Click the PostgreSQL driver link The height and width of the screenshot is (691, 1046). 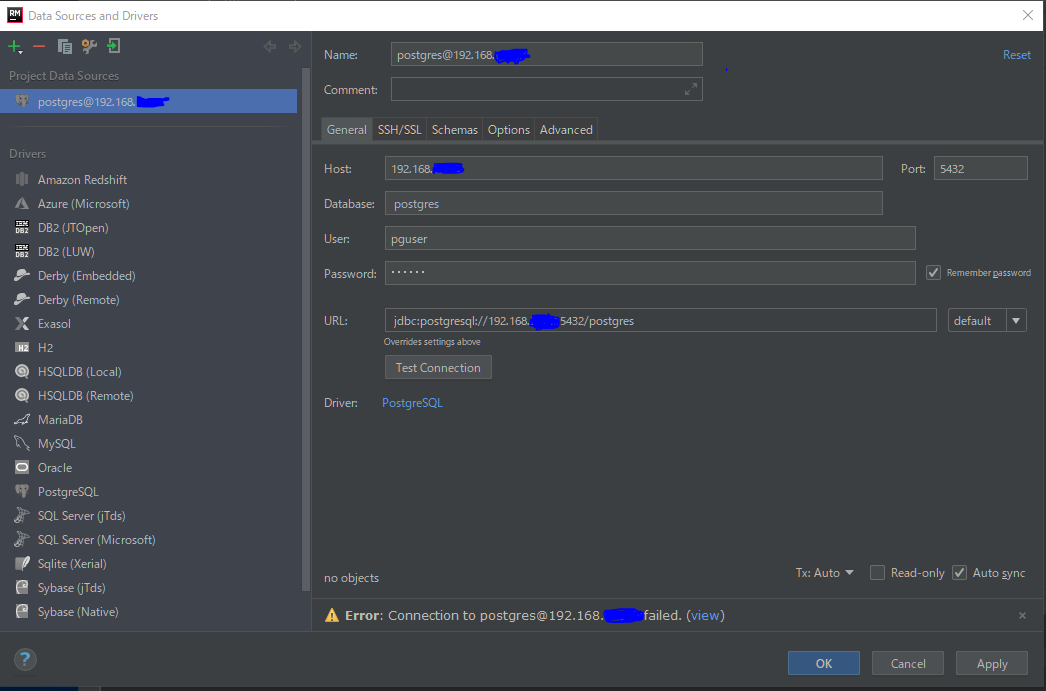tap(412, 403)
